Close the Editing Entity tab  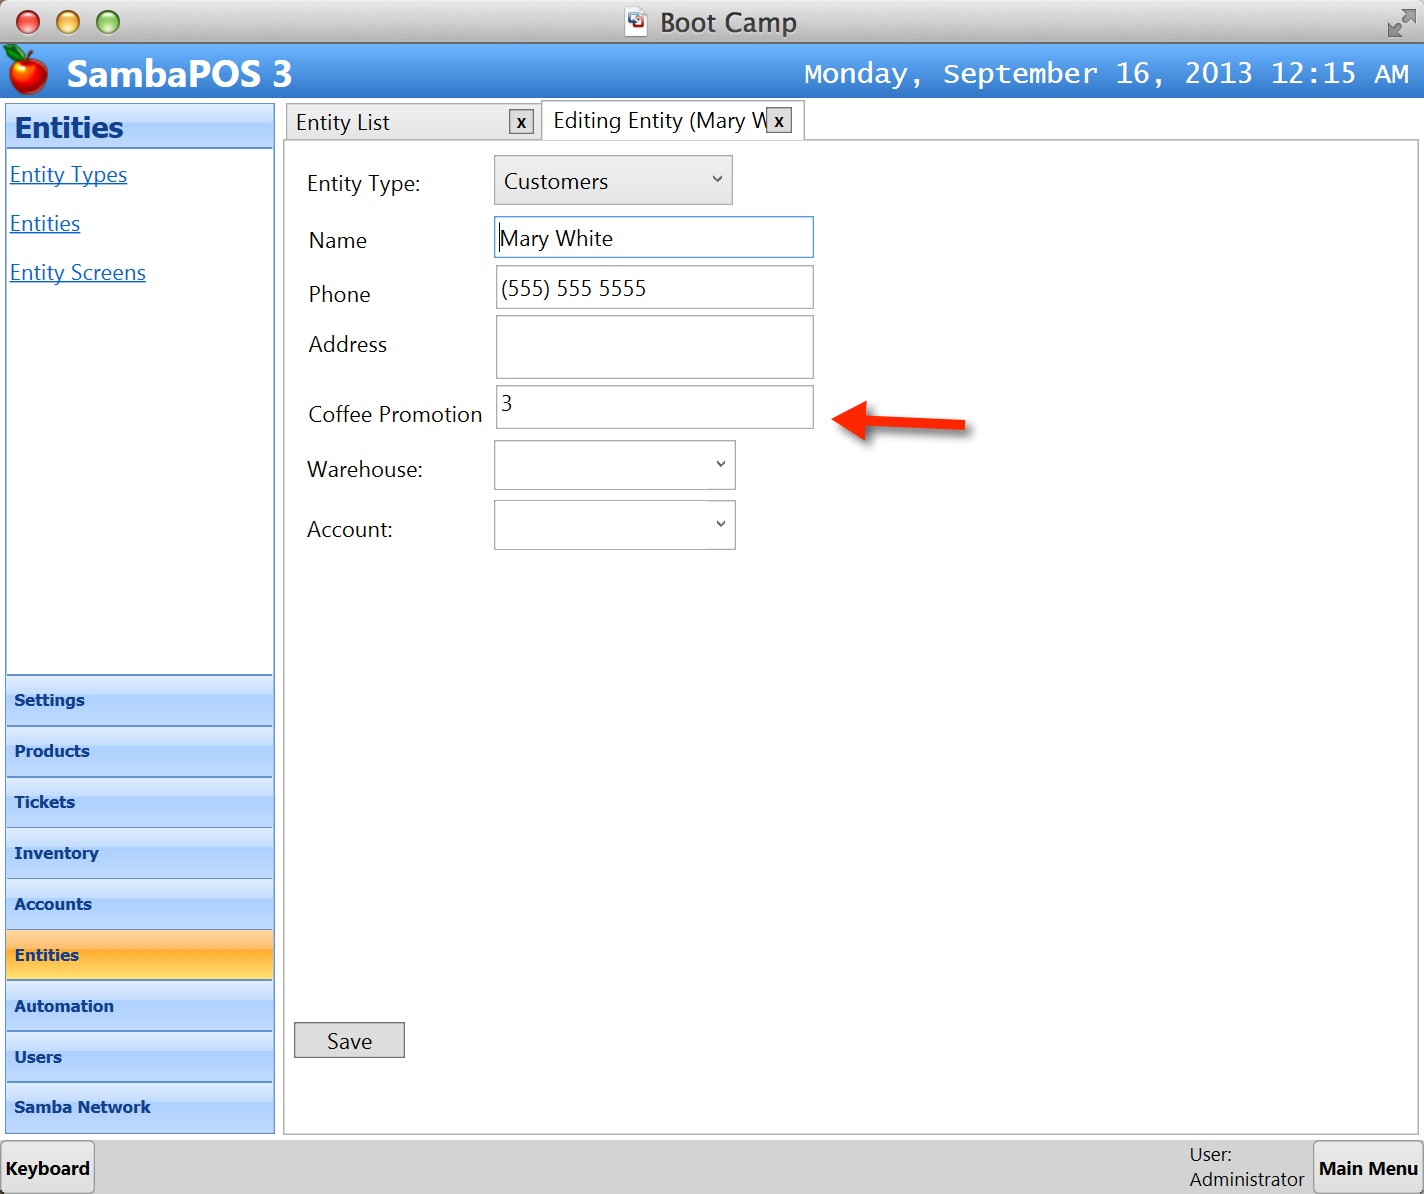[779, 121]
